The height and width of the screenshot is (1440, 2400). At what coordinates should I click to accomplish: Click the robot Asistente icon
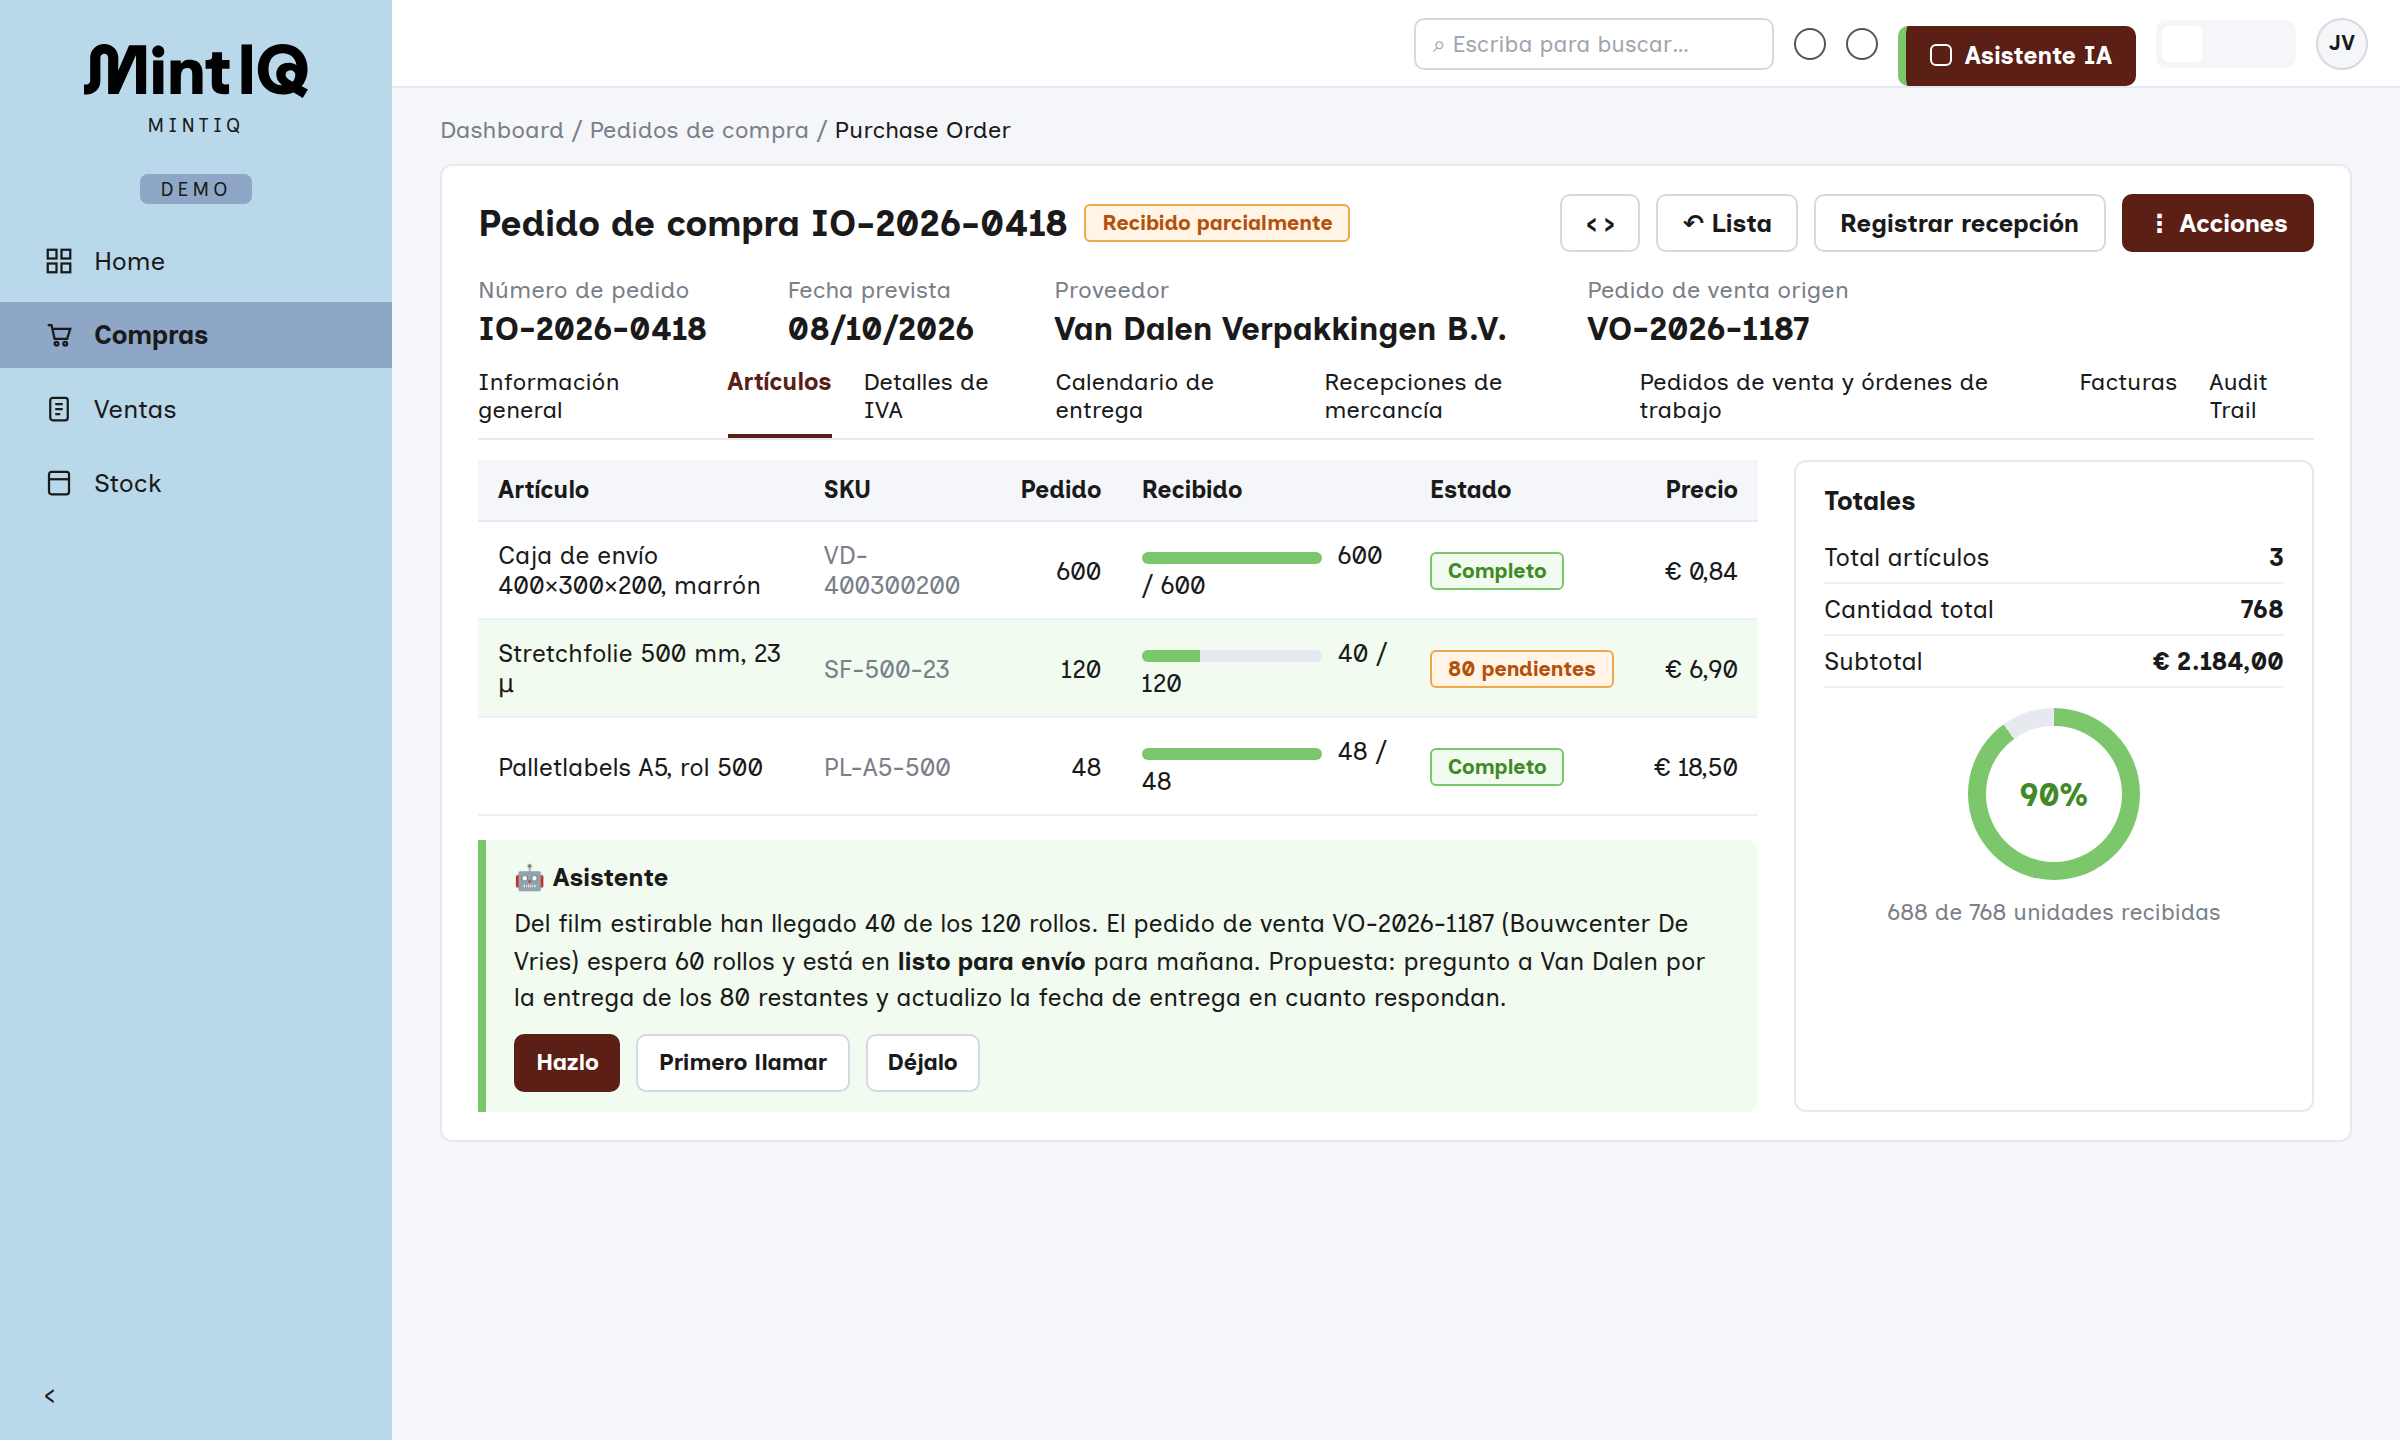click(529, 878)
